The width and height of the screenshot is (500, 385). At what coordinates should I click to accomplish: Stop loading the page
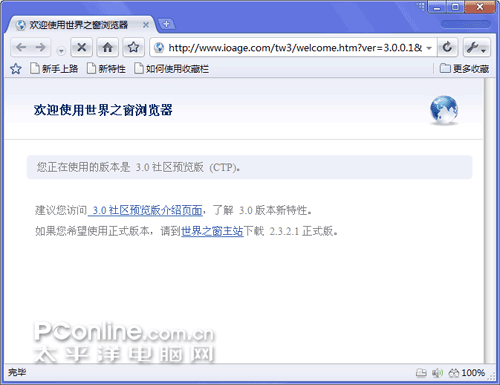81,47
